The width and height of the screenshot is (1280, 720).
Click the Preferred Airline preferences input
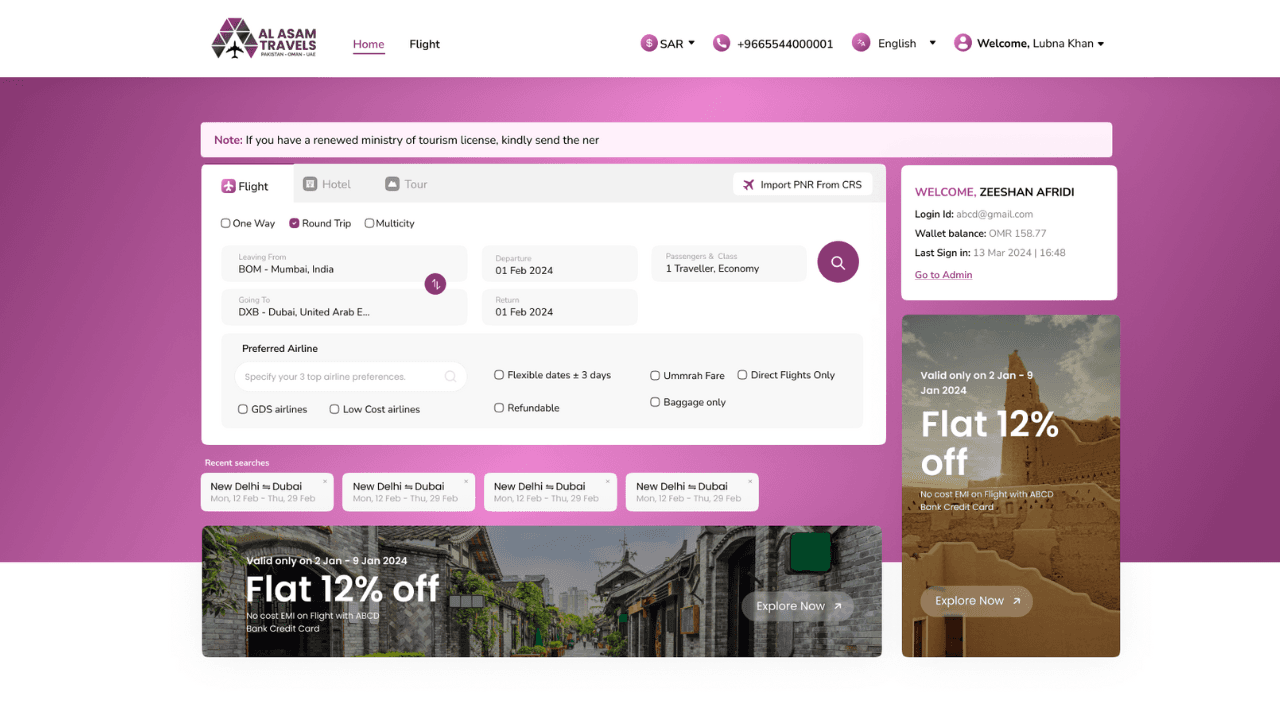[x=351, y=377]
